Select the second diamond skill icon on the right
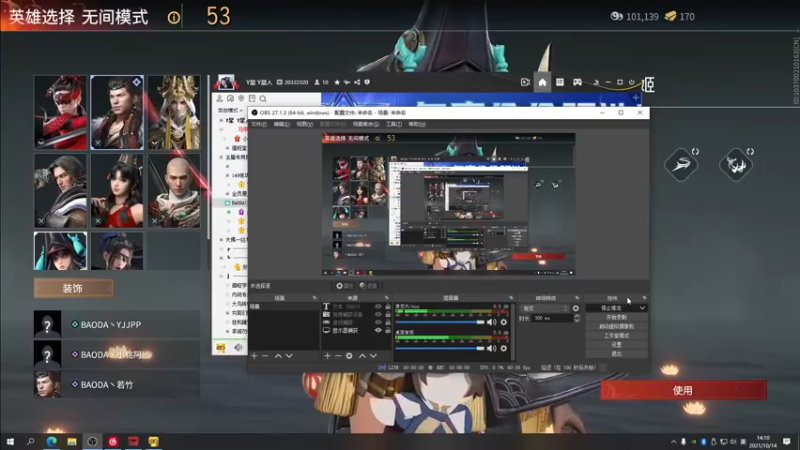Image resolution: width=800 pixels, height=450 pixels. tap(736, 164)
